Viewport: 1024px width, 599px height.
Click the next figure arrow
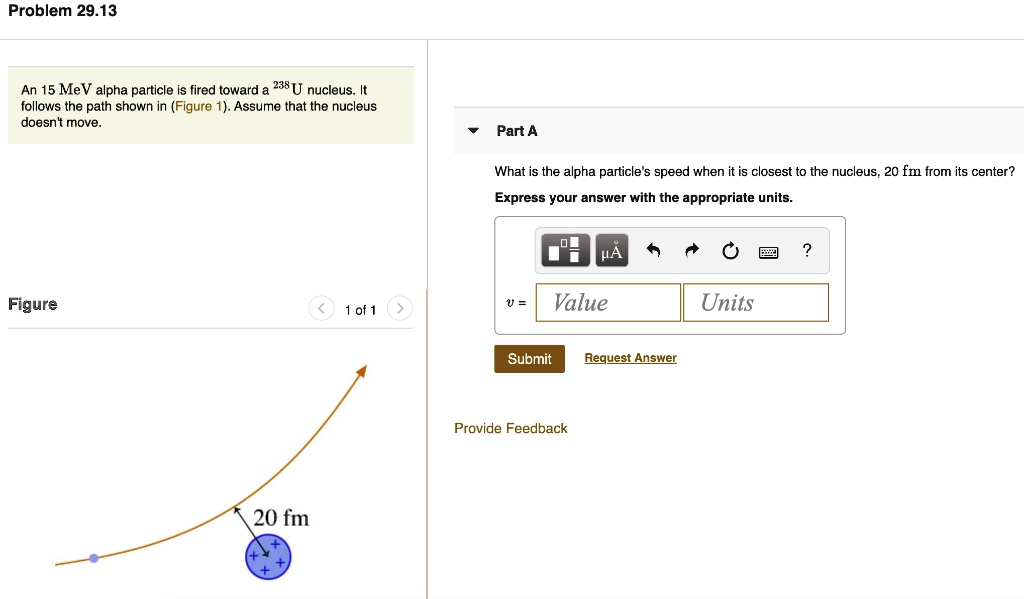click(399, 309)
